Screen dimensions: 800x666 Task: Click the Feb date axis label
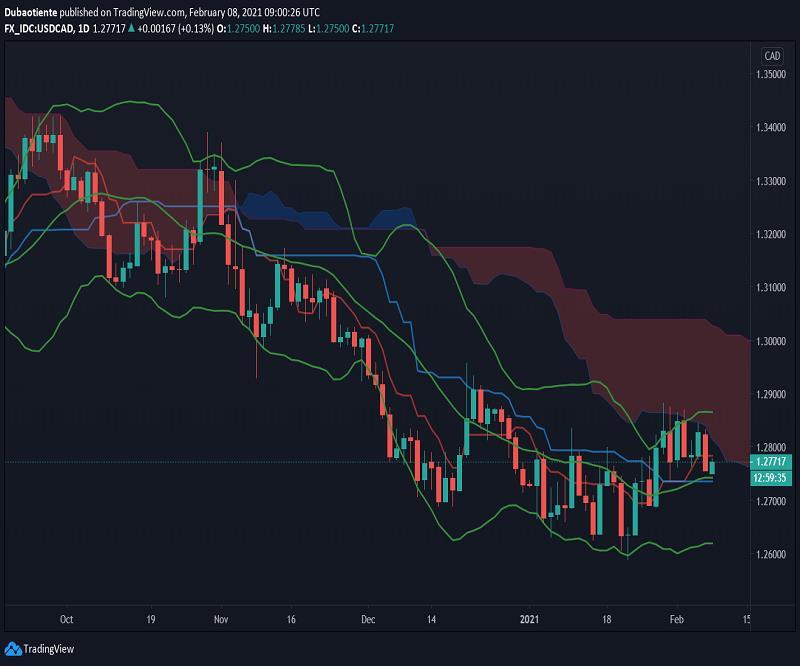click(x=677, y=619)
